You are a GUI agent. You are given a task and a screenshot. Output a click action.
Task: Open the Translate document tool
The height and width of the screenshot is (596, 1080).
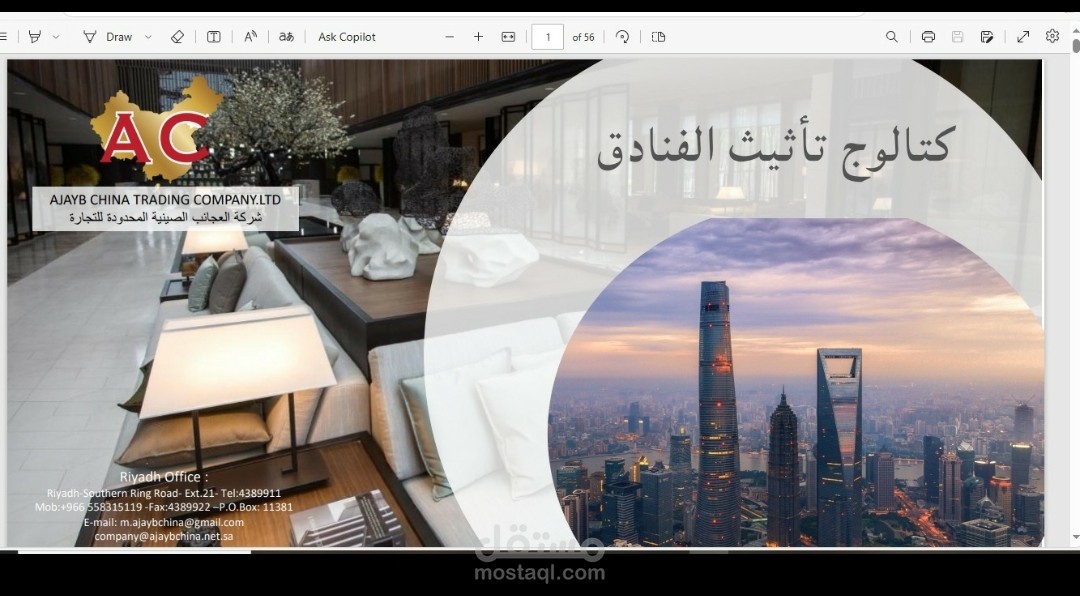pos(287,37)
